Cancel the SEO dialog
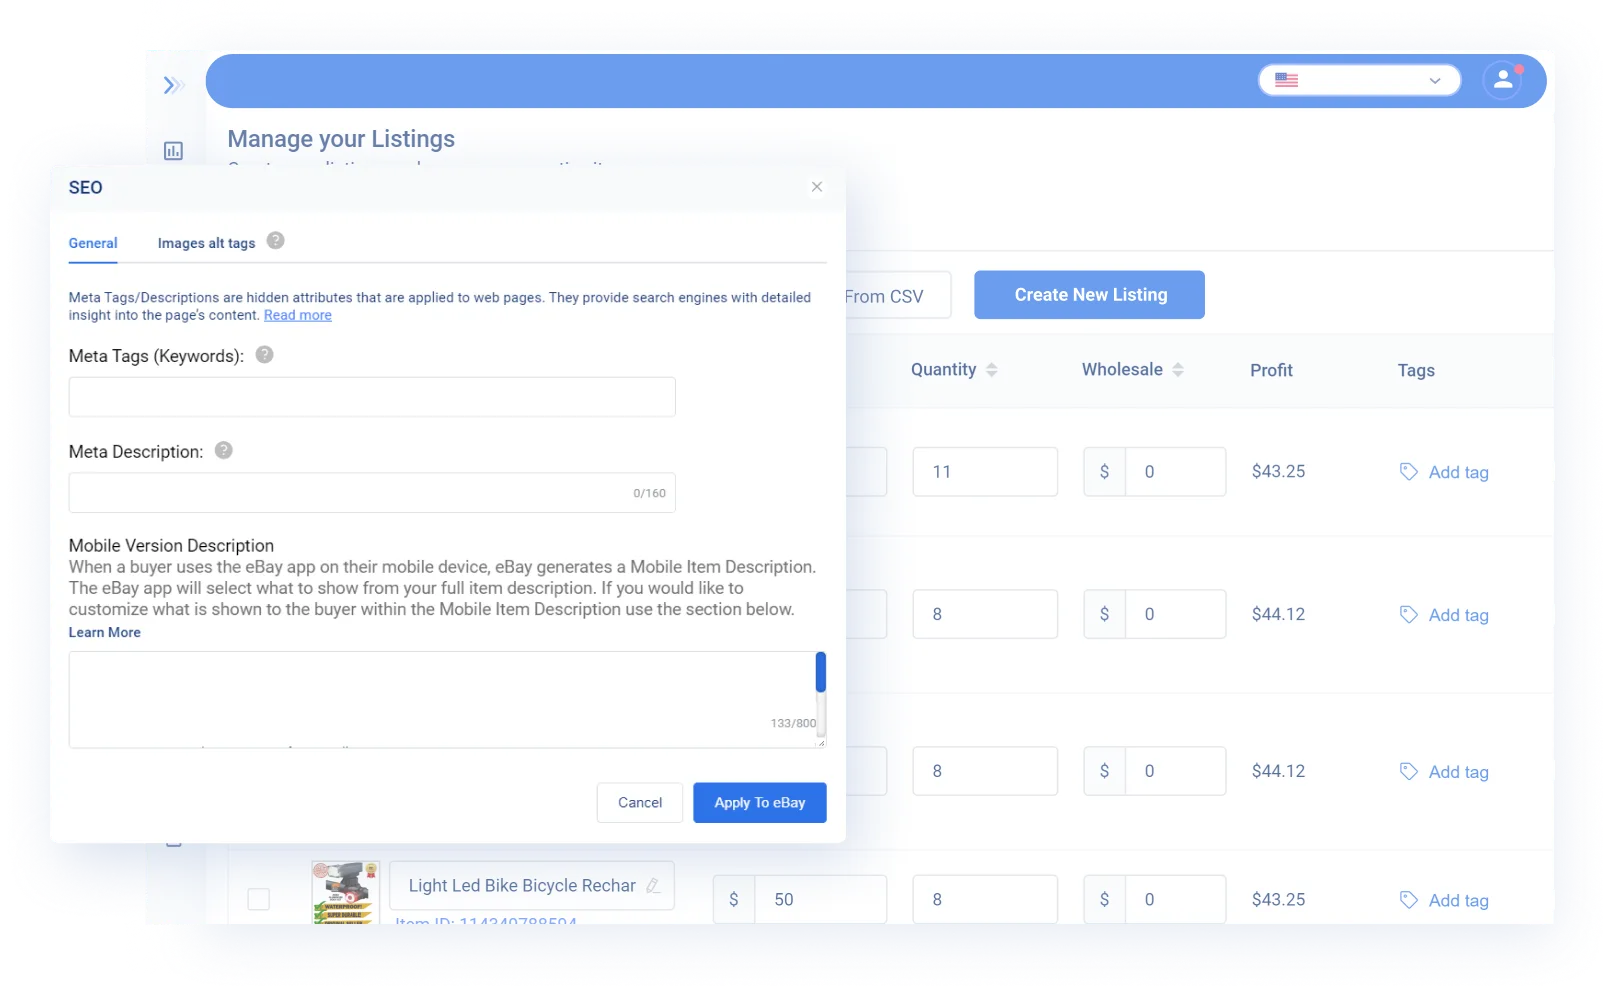The width and height of the screenshot is (1611, 992). tap(640, 803)
